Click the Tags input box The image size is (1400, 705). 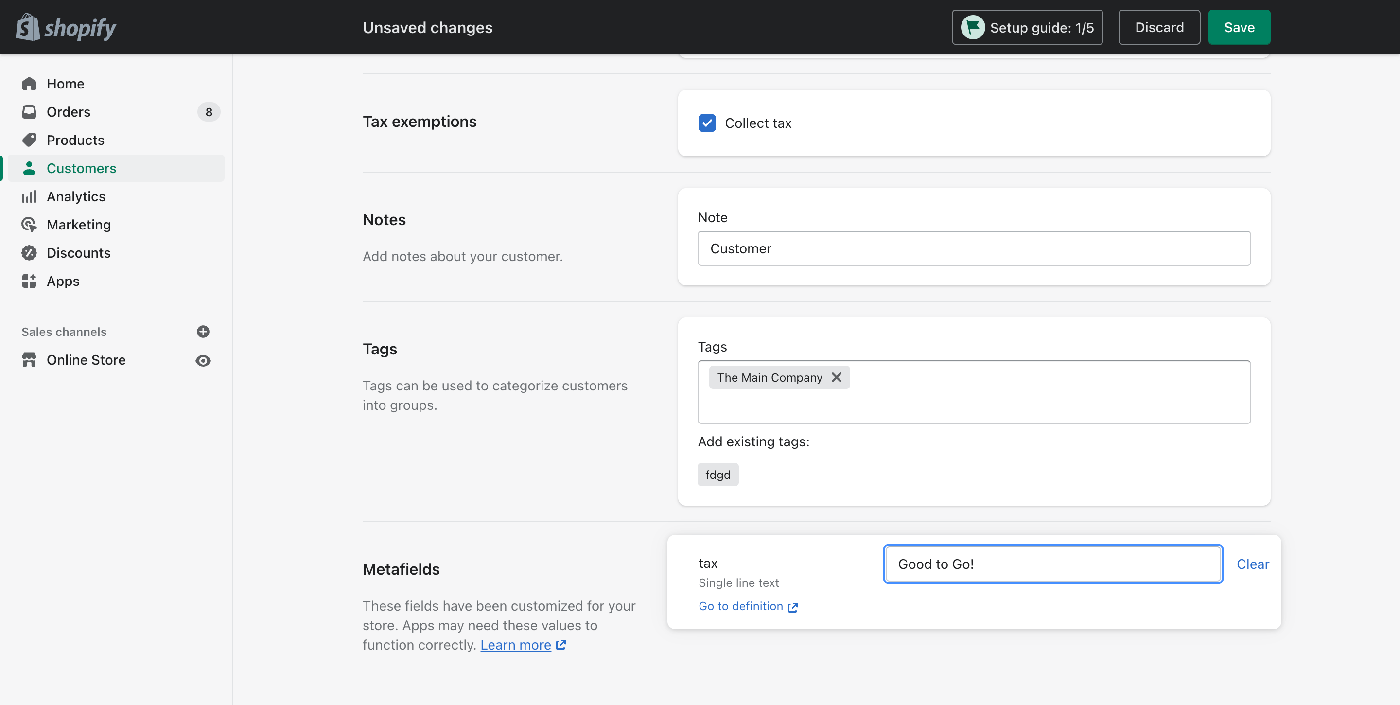974,392
